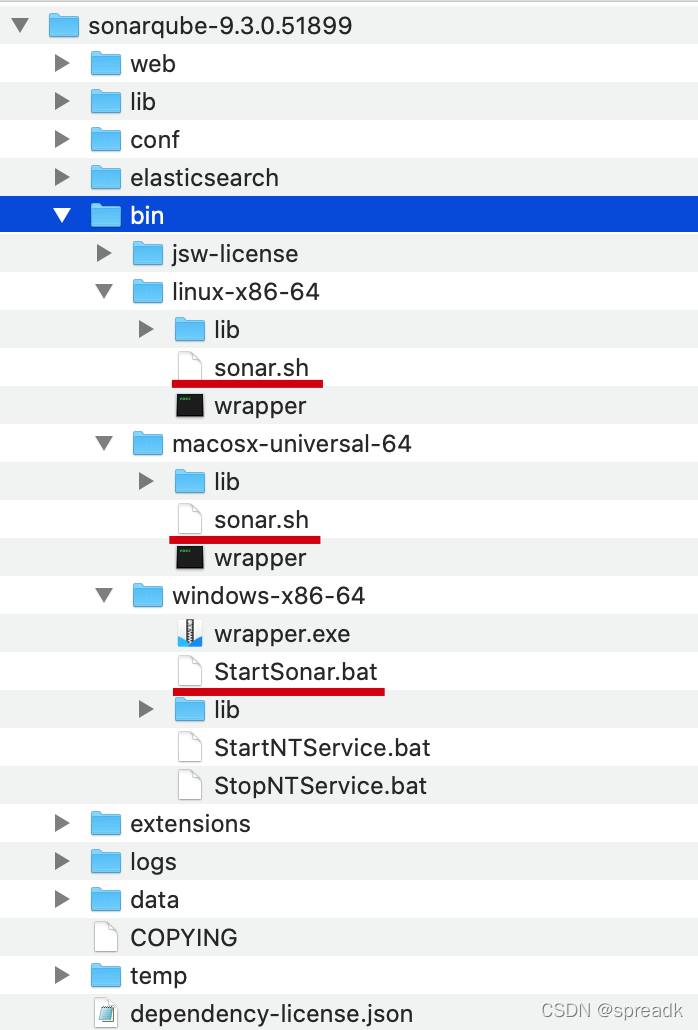Screen dimensions: 698x1030
Task: Expand the conf folder disclosure triangle
Action: coord(62,140)
